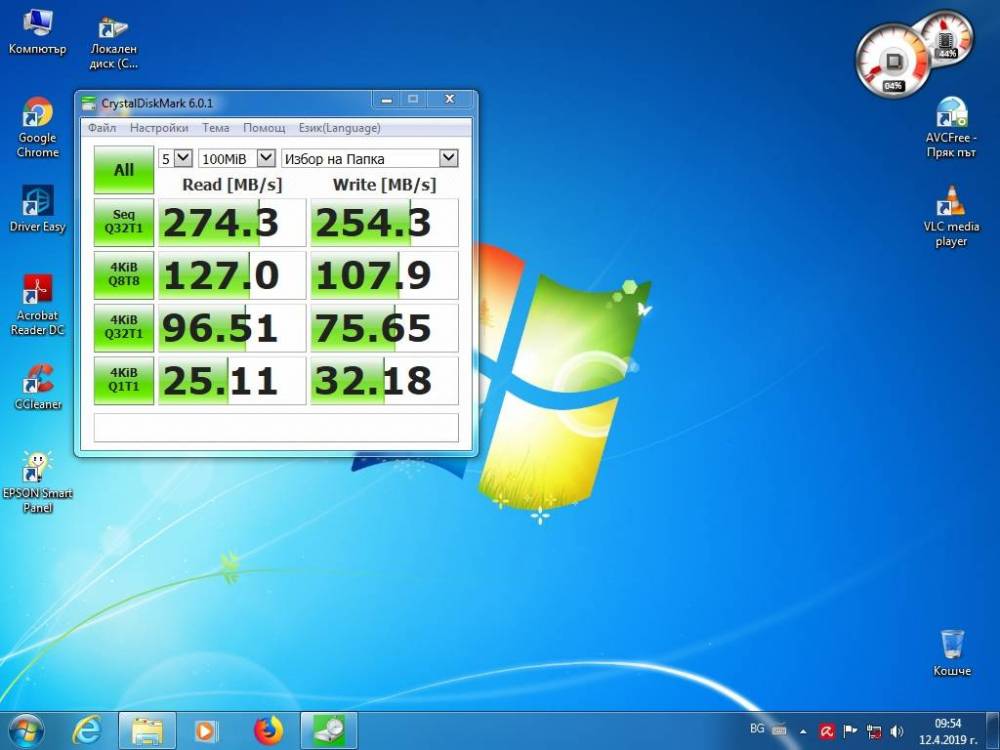This screenshot has height=750, width=1000.
Task: Open the Настройки menu
Action: (x=159, y=128)
